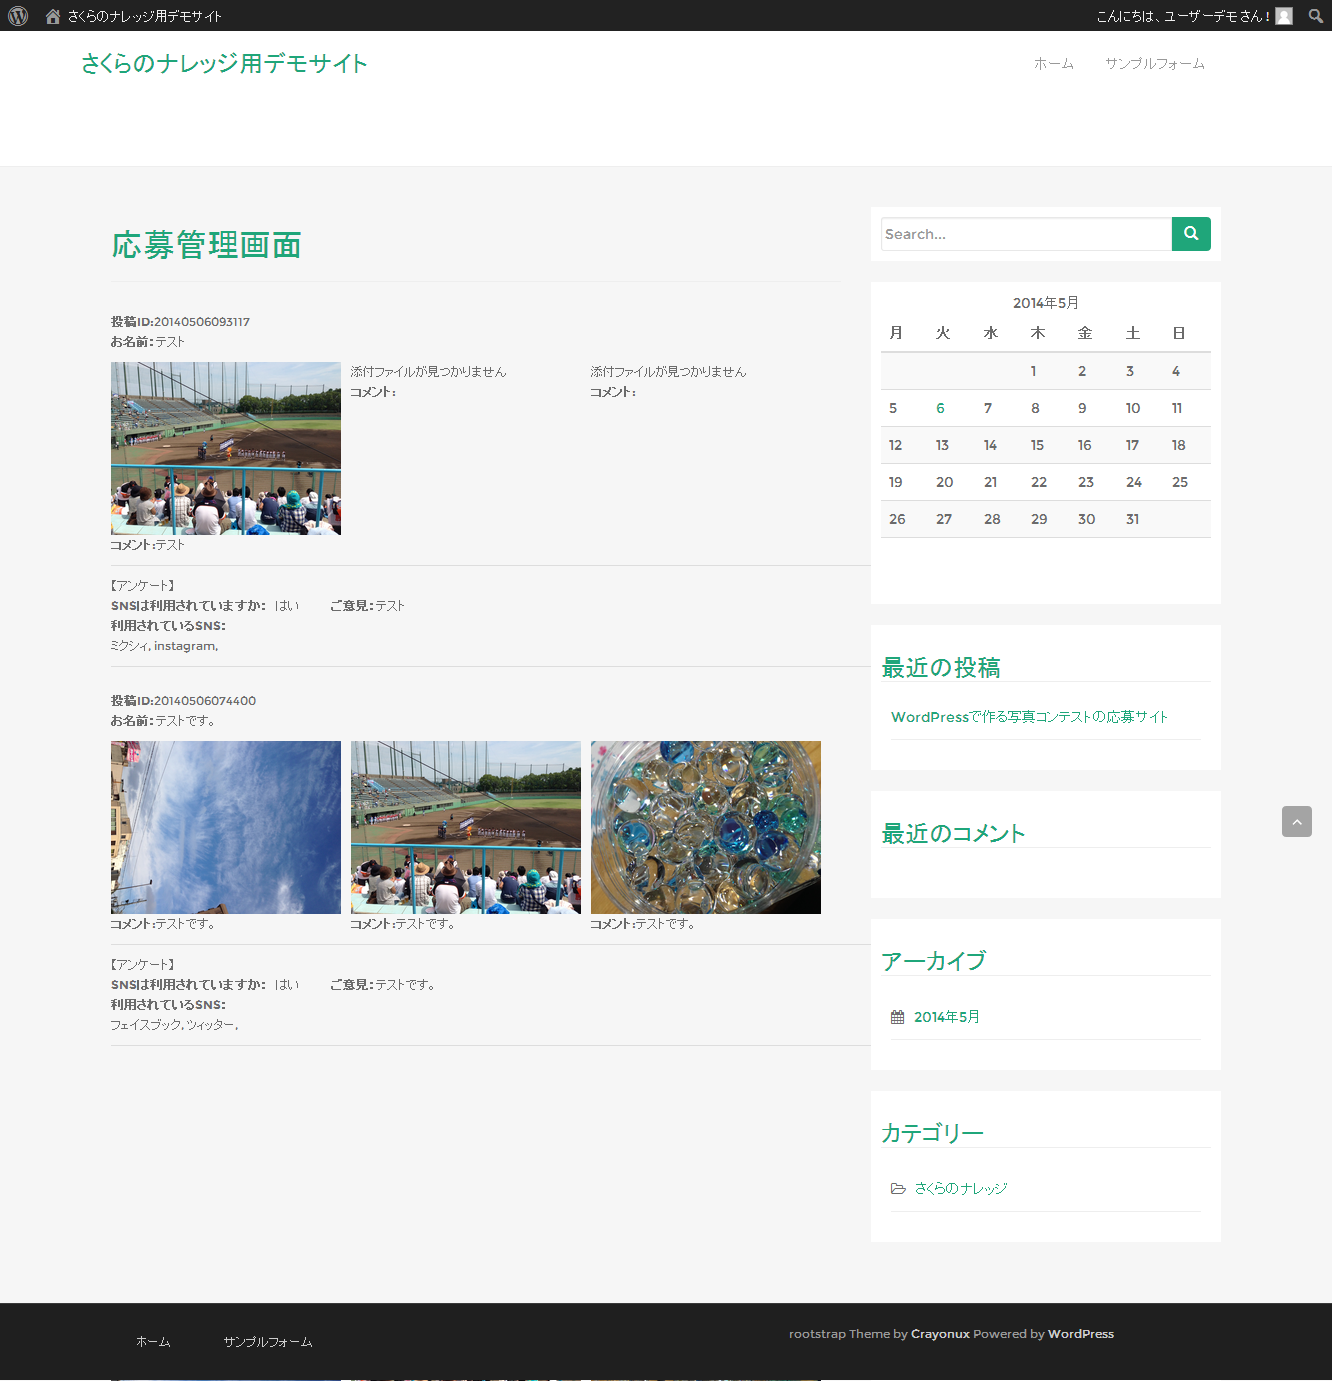
Task: Click the home icon in the admin bar
Action: [53, 16]
